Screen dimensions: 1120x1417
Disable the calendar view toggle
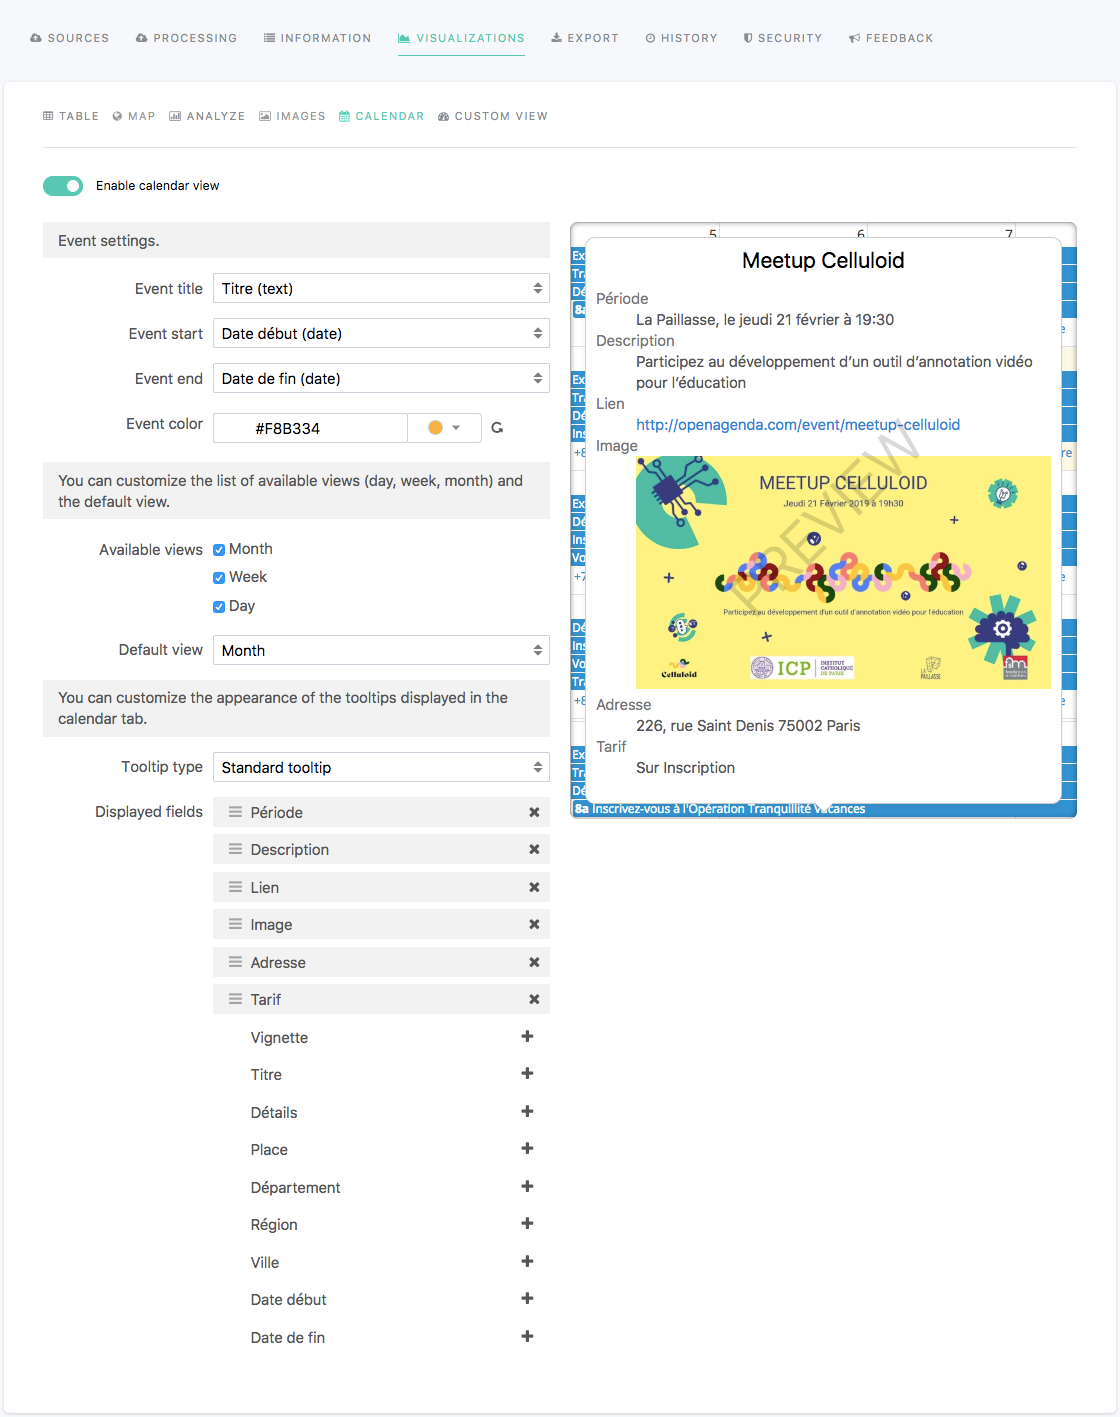point(63,186)
